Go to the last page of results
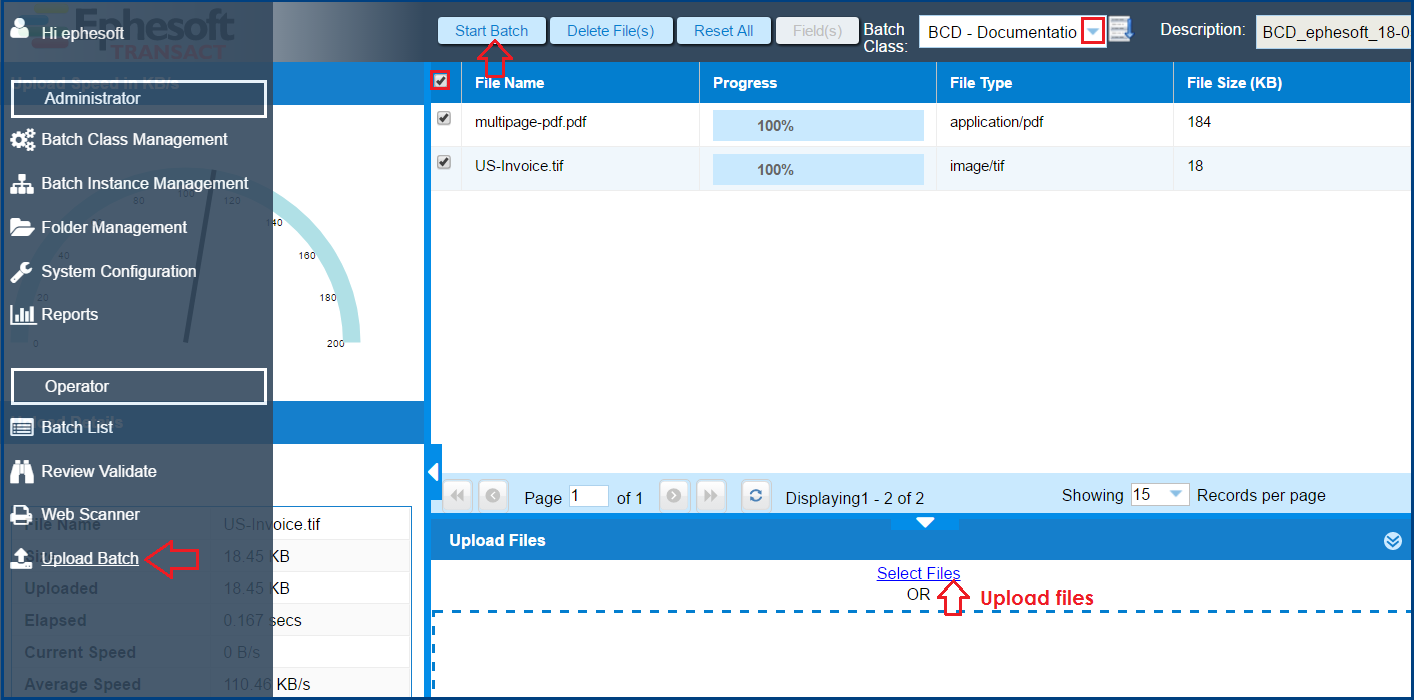Image resolution: width=1414 pixels, height=700 pixels. [x=711, y=495]
